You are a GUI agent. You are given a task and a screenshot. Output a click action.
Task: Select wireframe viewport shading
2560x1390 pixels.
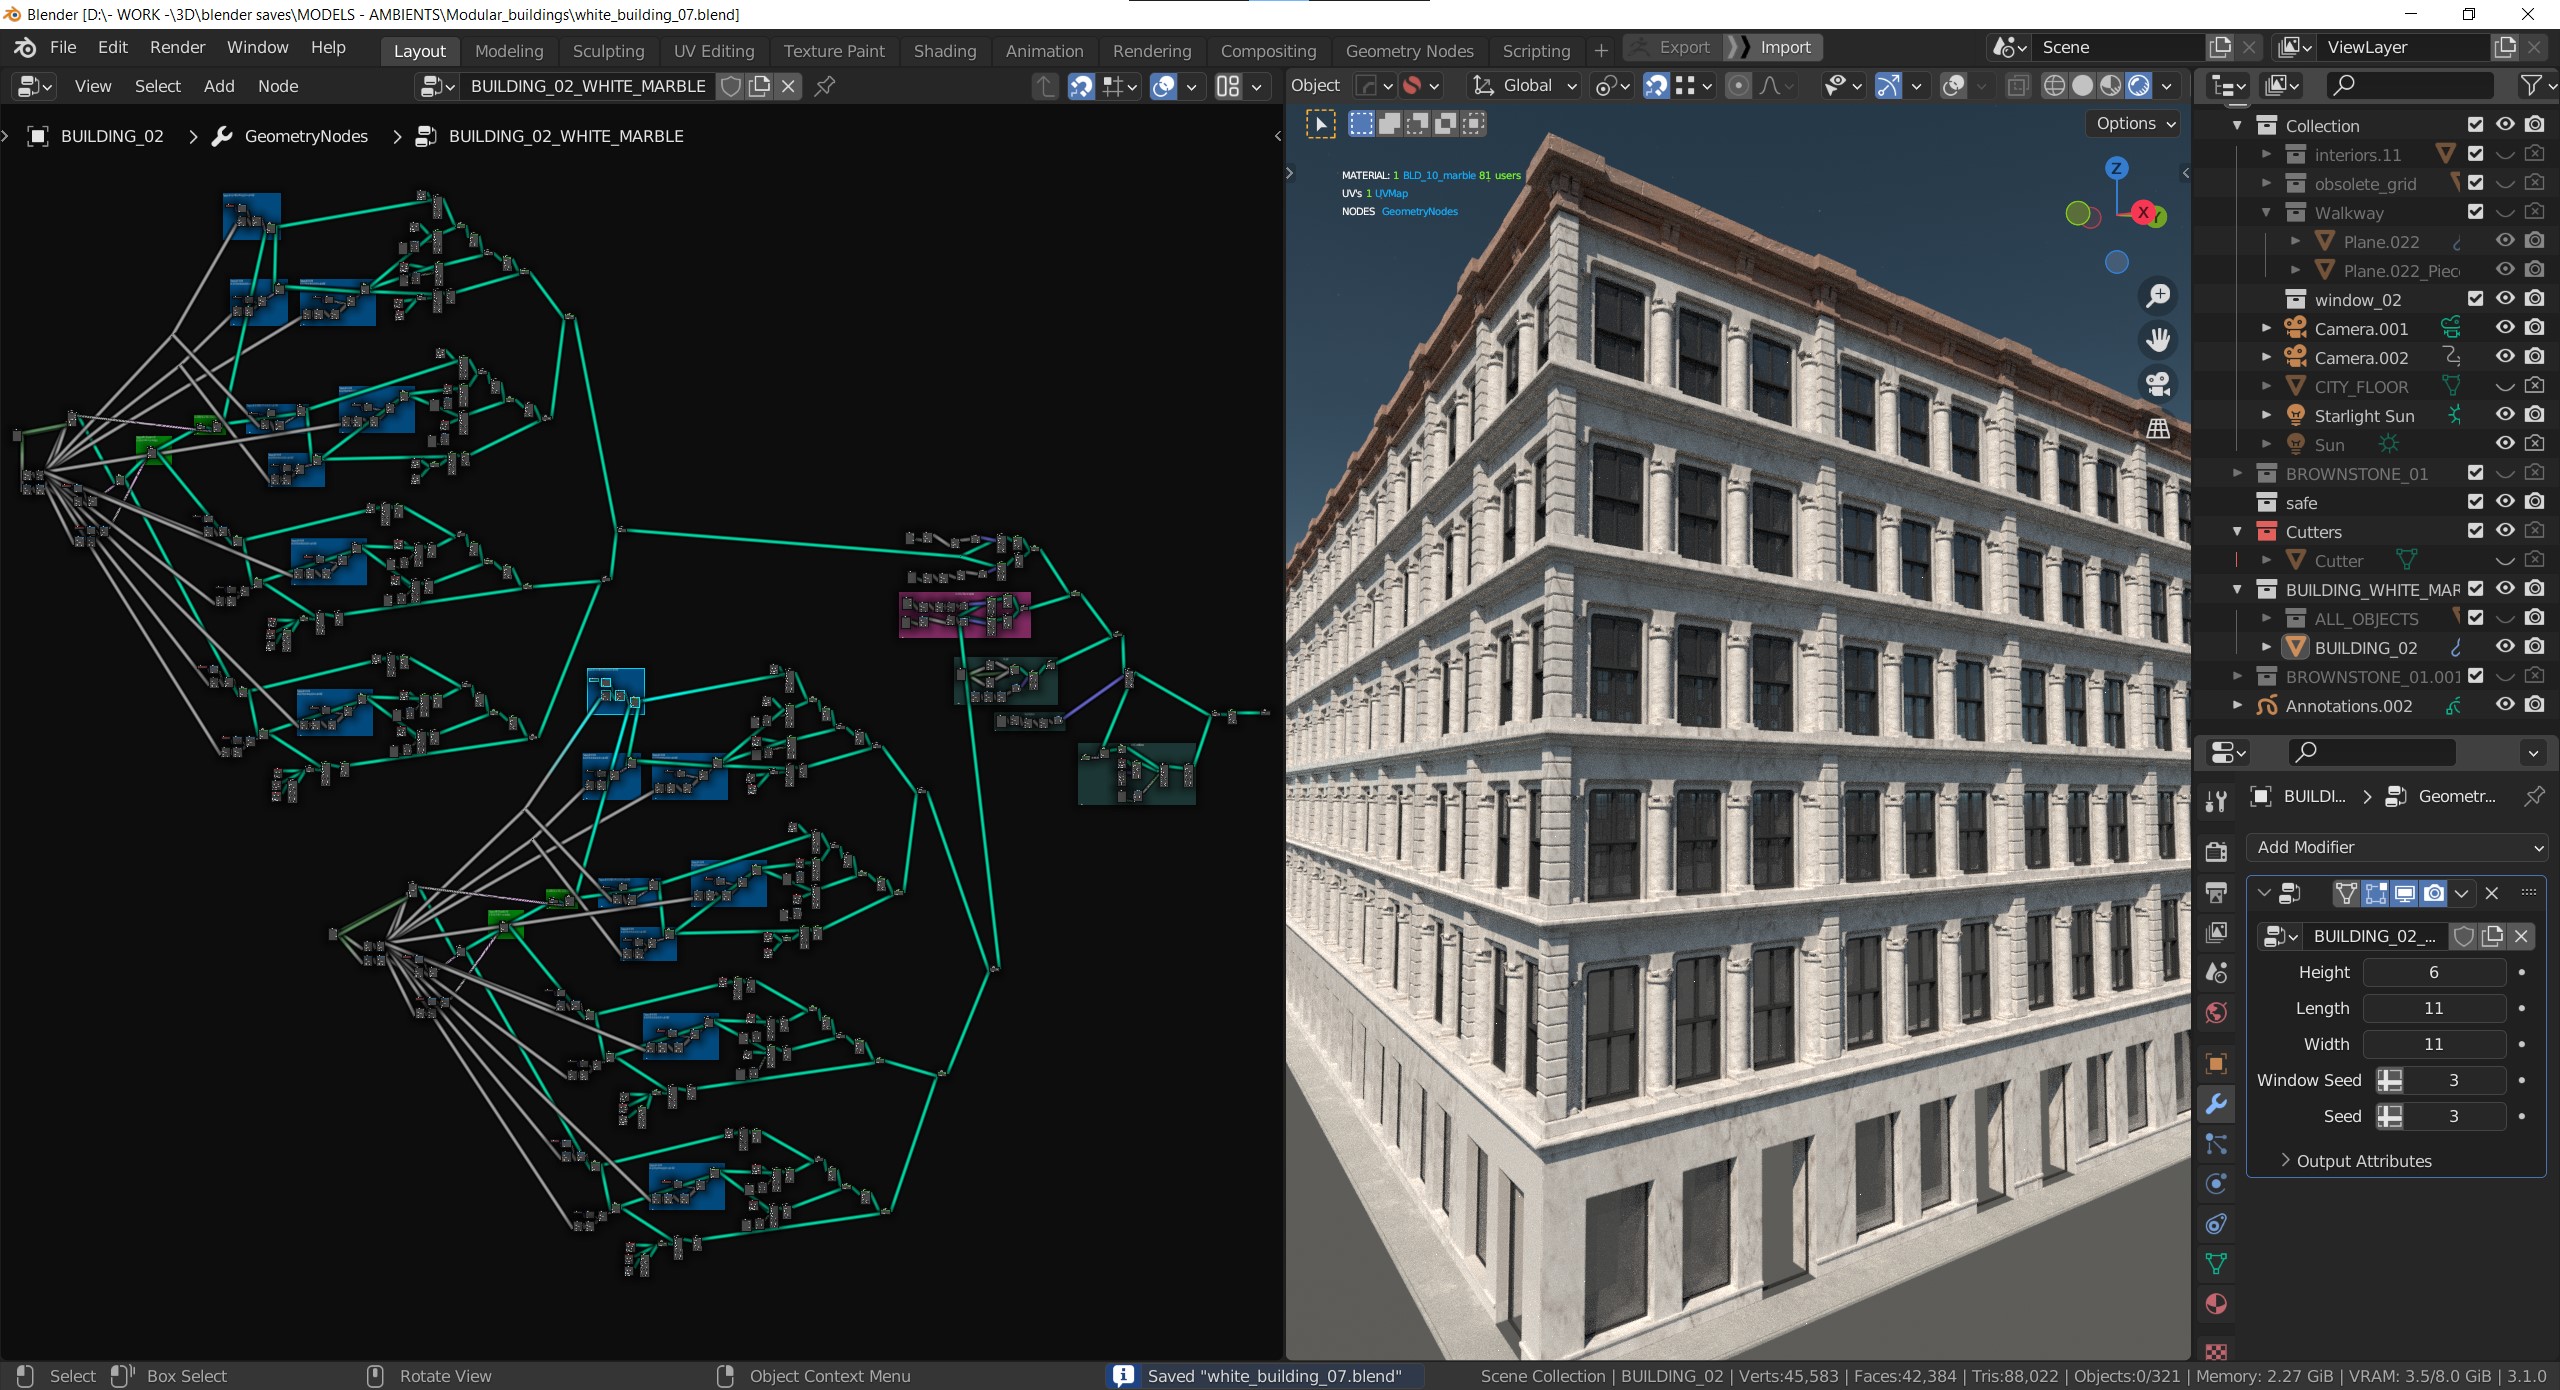(2054, 86)
